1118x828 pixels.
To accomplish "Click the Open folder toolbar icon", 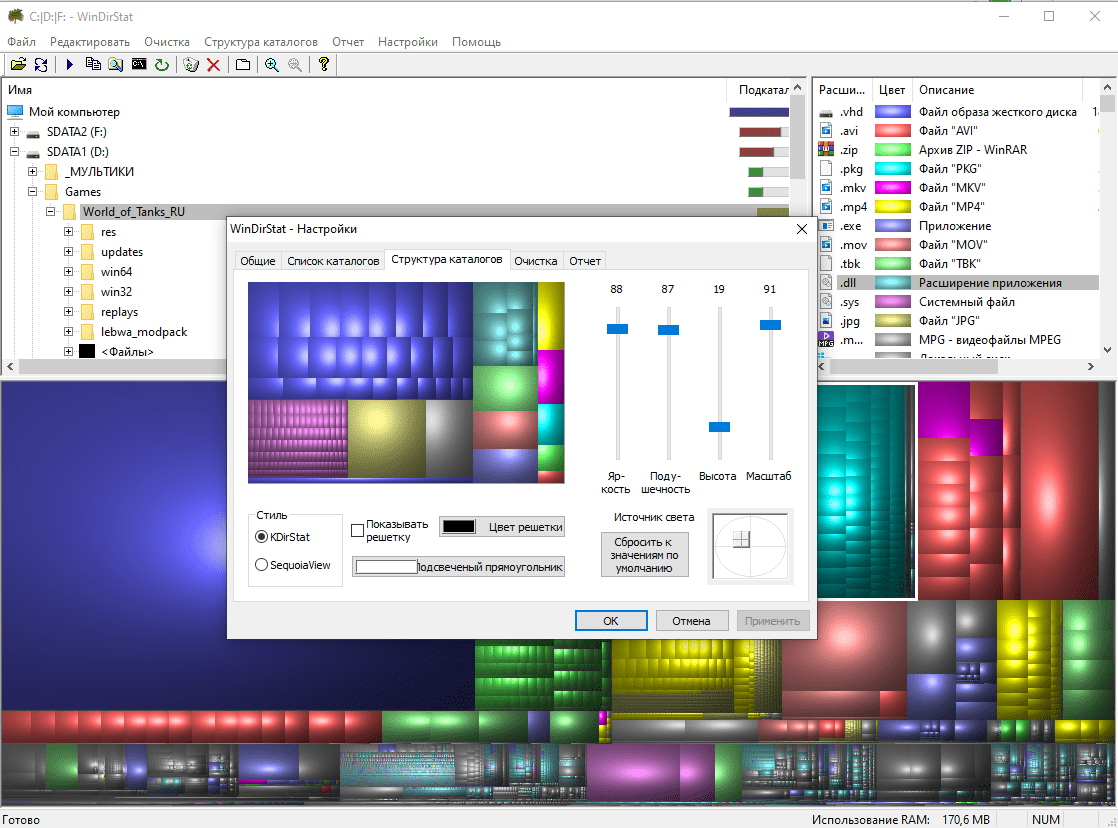I will [x=17, y=65].
